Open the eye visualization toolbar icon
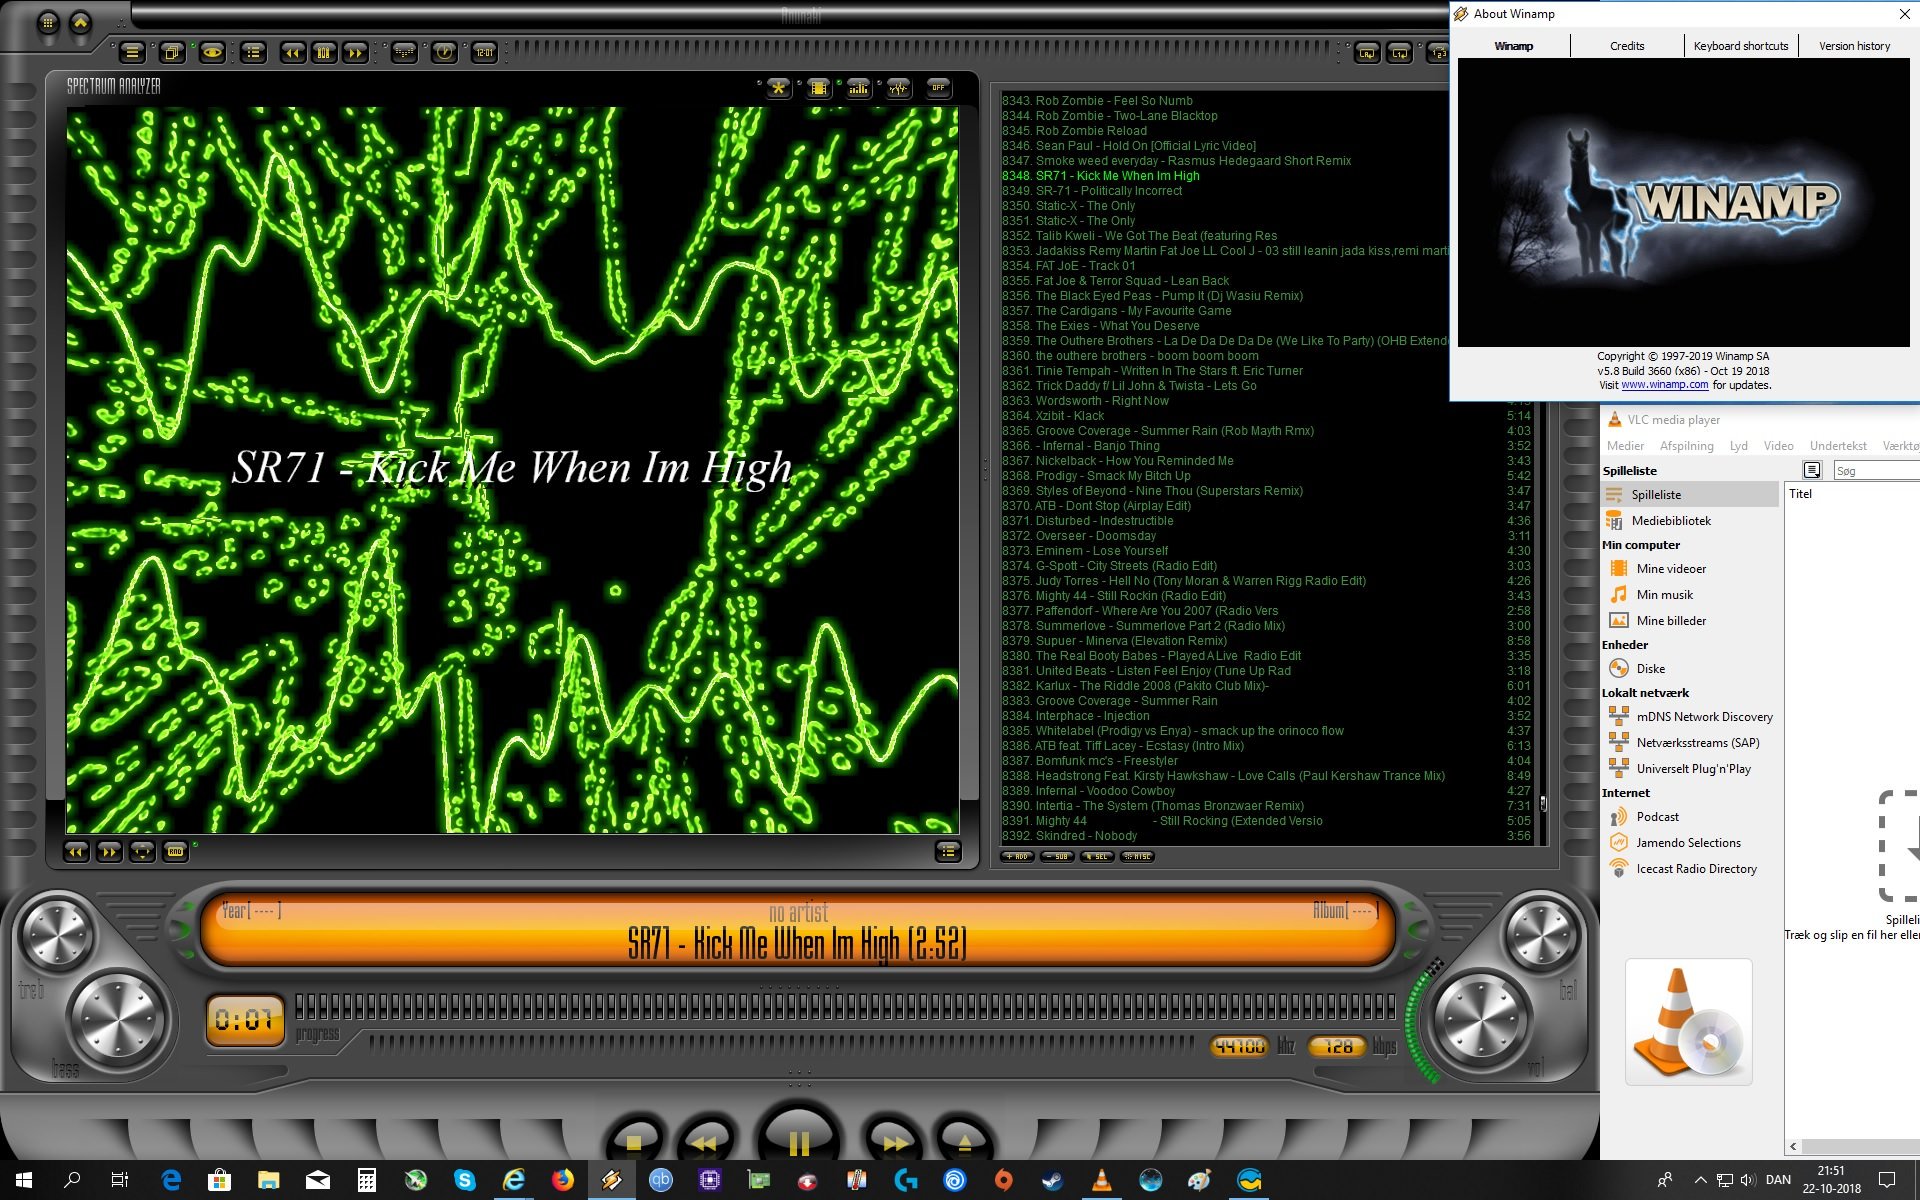This screenshot has height=1200, width=1920. [x=212, y=53]
